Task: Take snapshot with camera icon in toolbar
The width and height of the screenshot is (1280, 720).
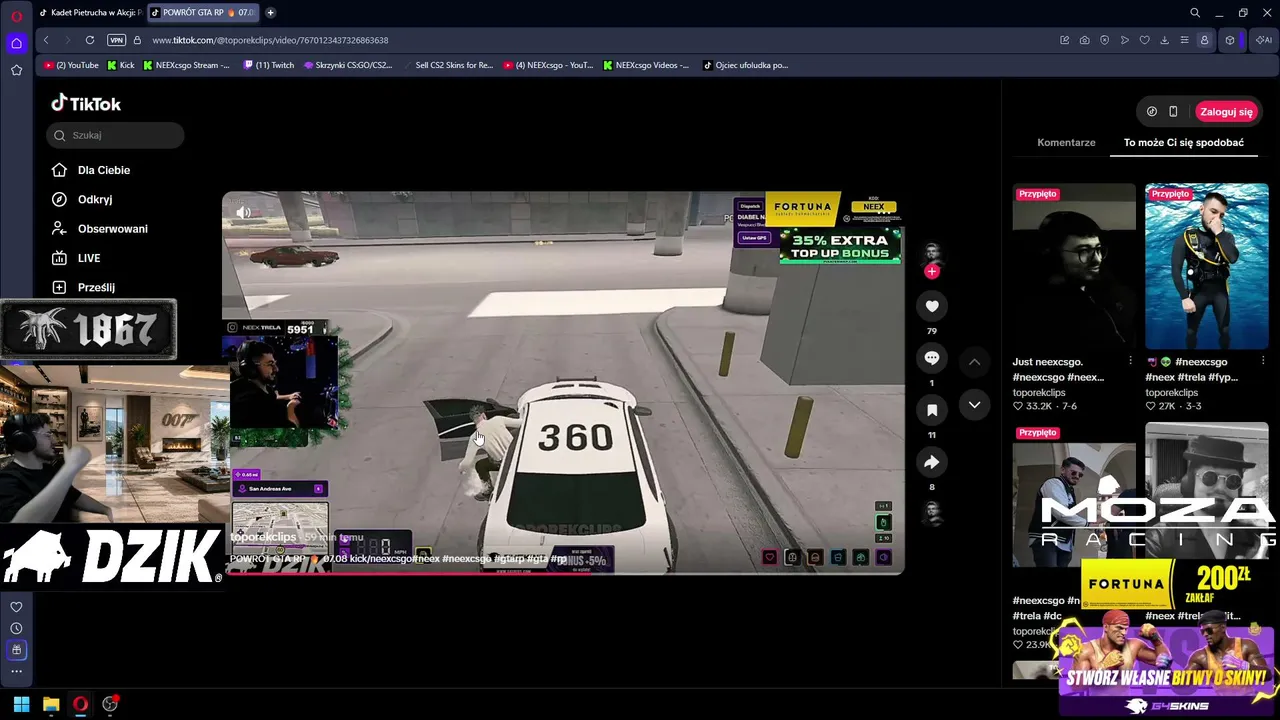Action: pos(1085,40)
